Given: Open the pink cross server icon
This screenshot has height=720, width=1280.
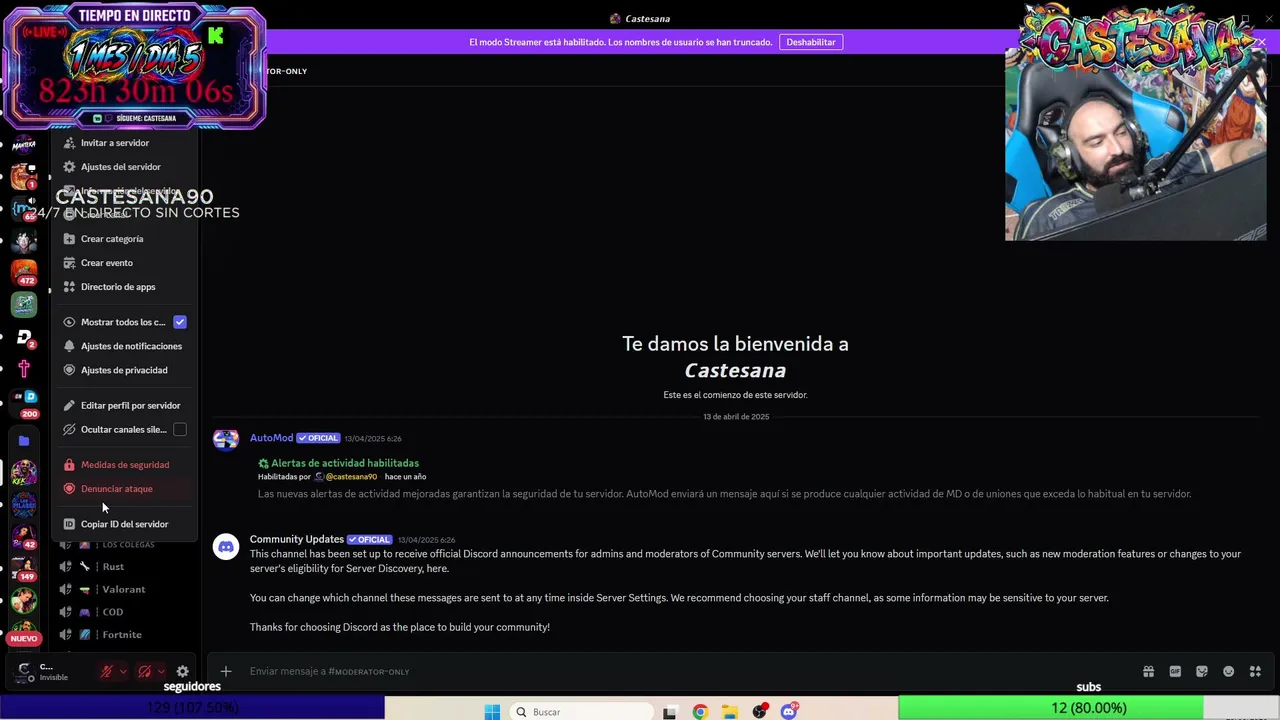Looking at the screenshot, I should [x=24, y=369].
